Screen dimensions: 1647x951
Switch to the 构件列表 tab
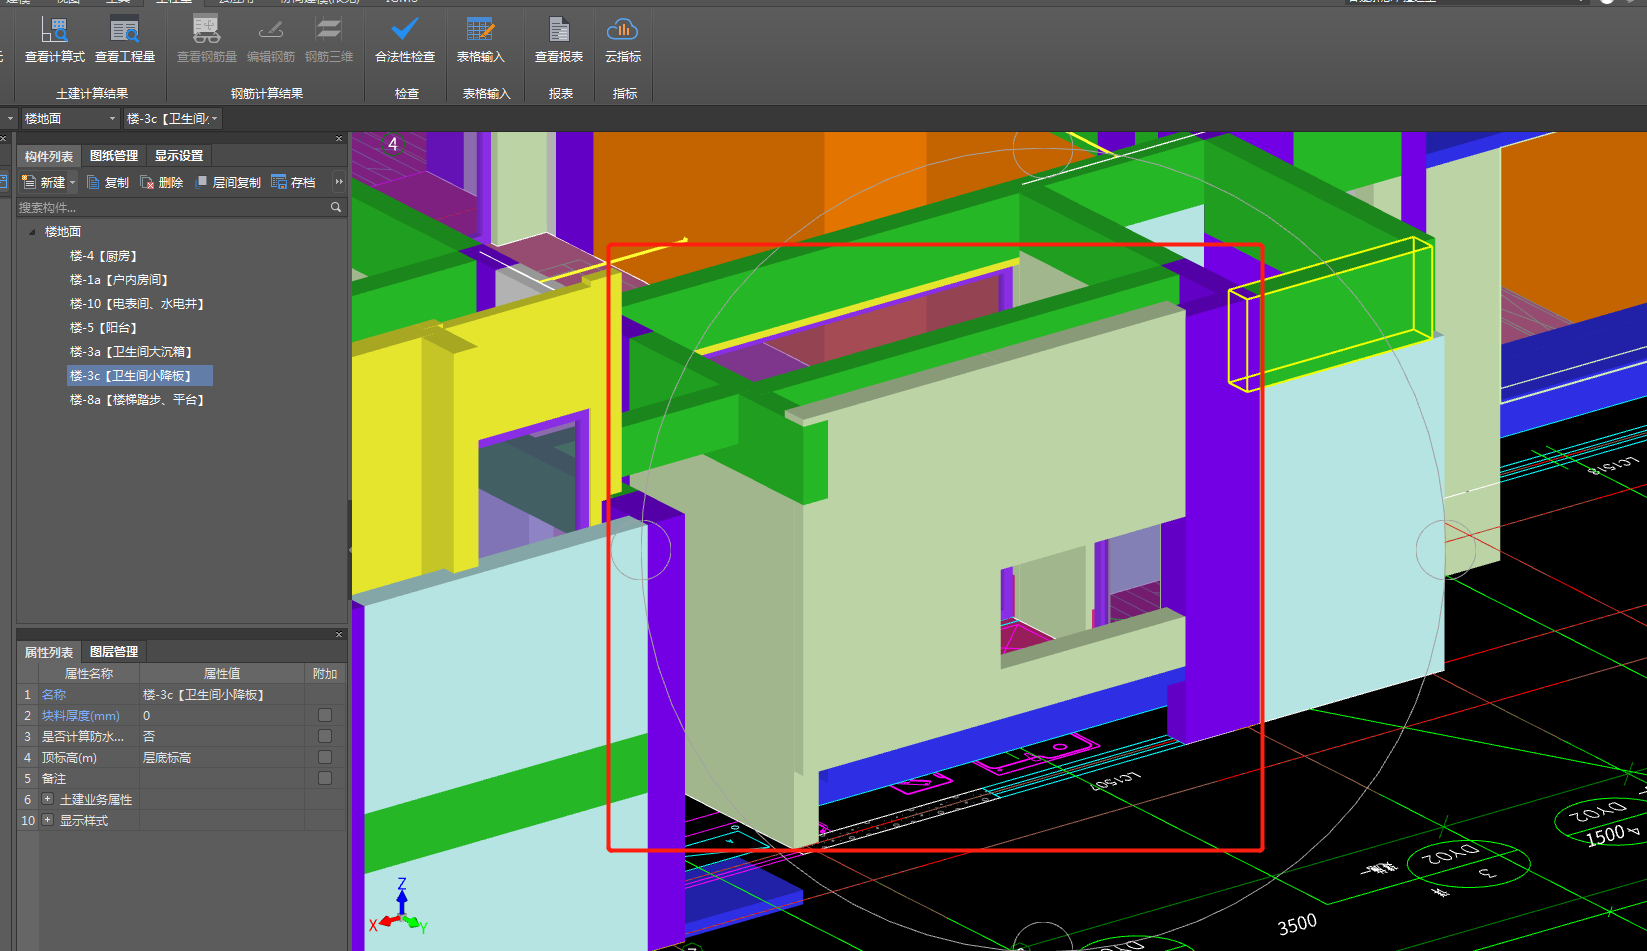[49, 156]
